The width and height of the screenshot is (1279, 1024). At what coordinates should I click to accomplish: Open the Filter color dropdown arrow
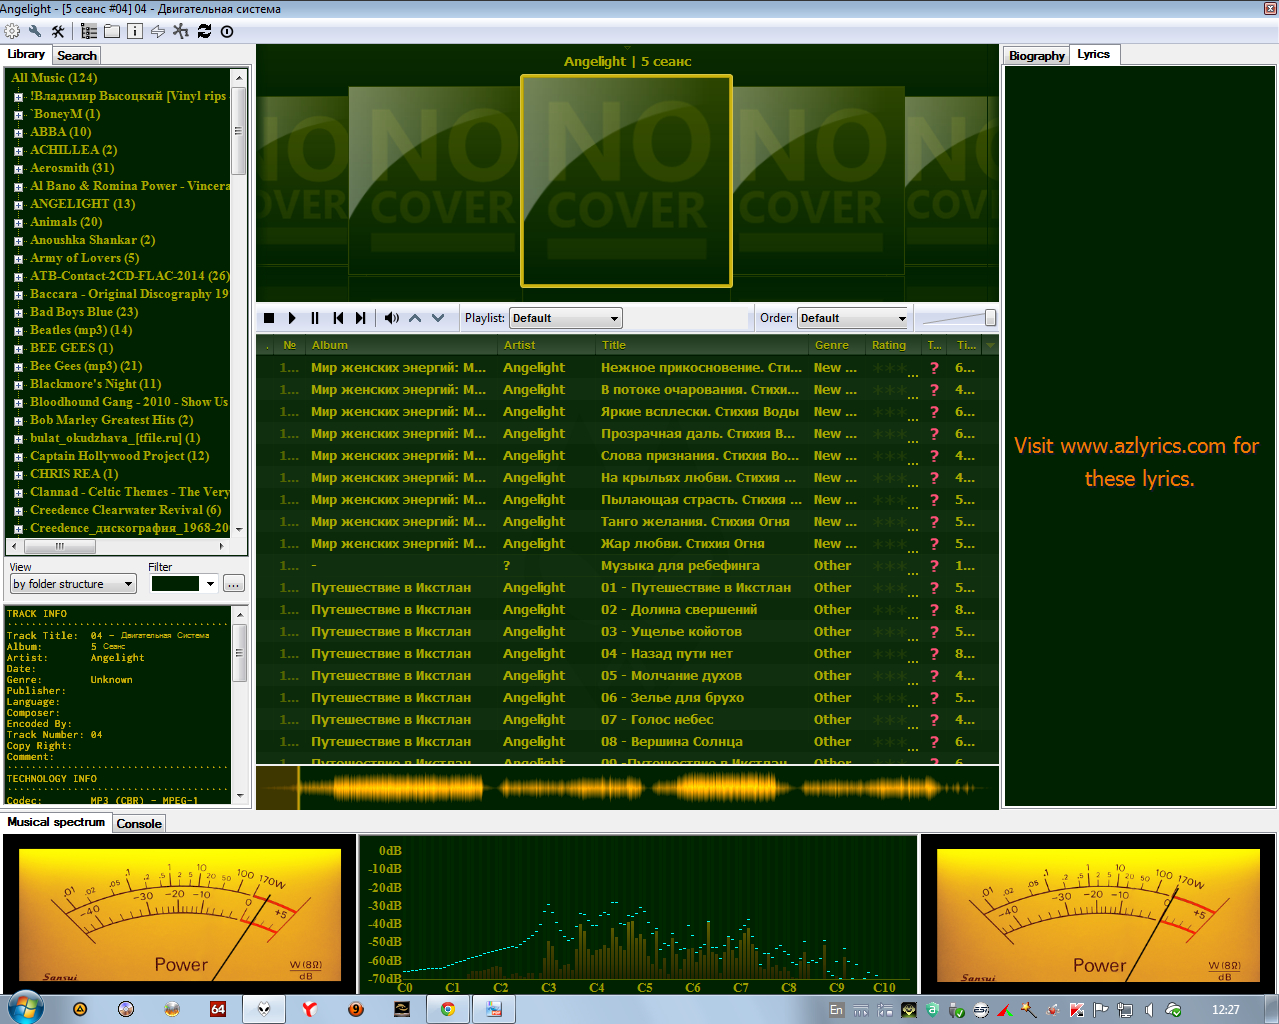[x=210, y=584]
